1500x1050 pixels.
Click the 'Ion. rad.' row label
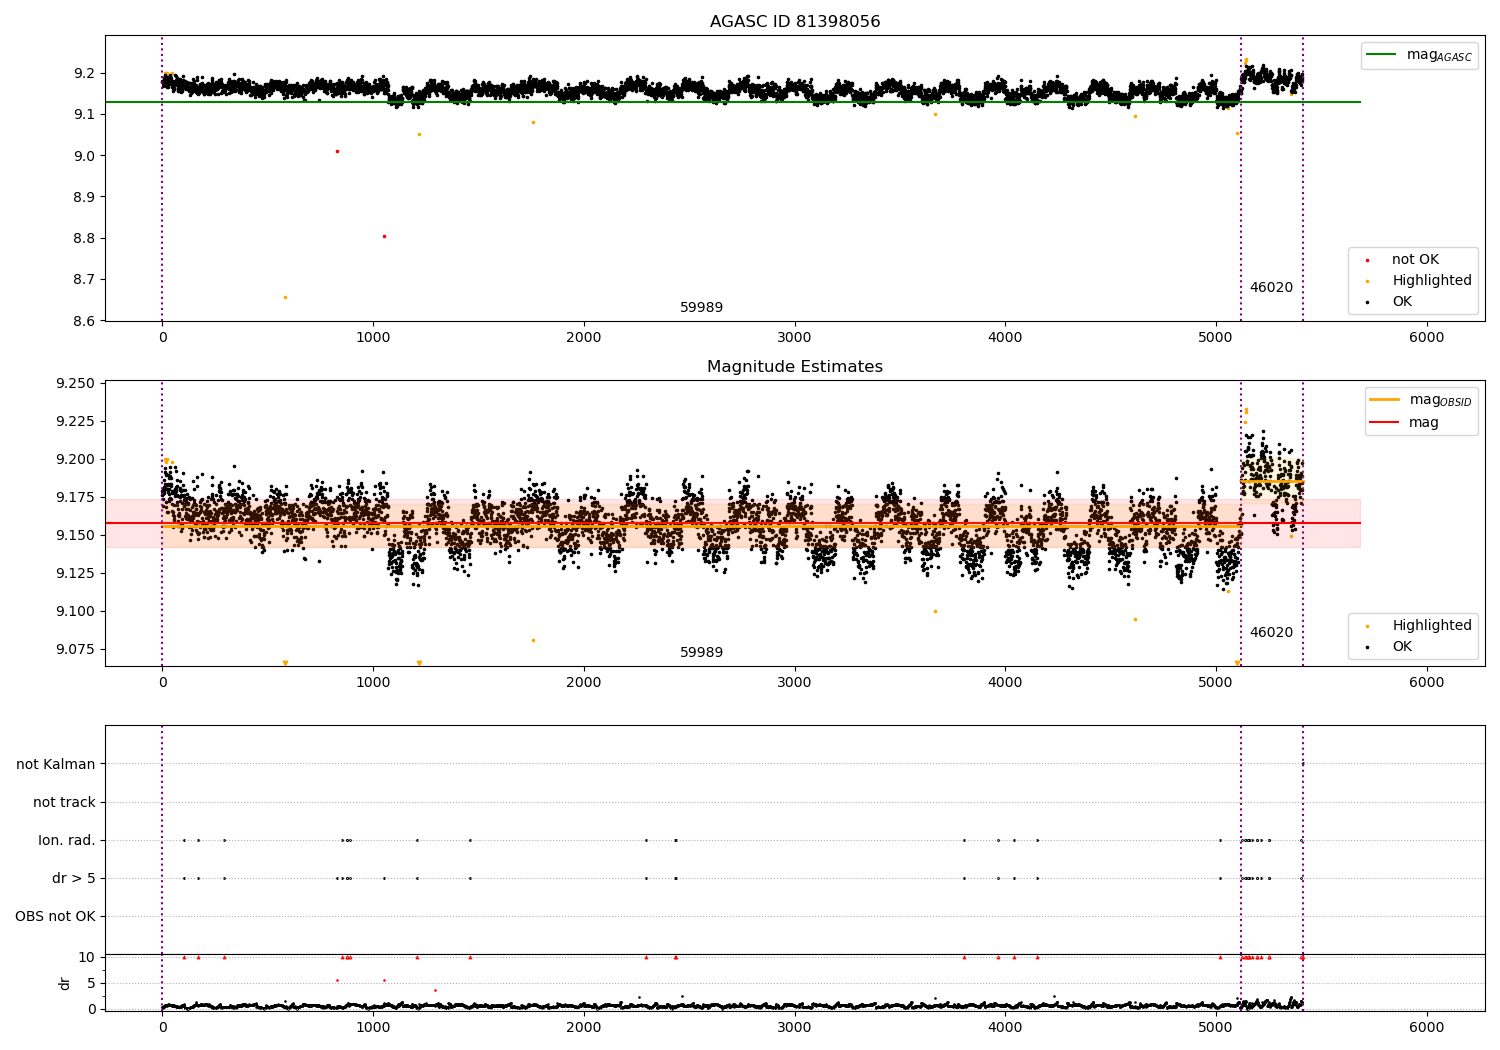point(67,841)
